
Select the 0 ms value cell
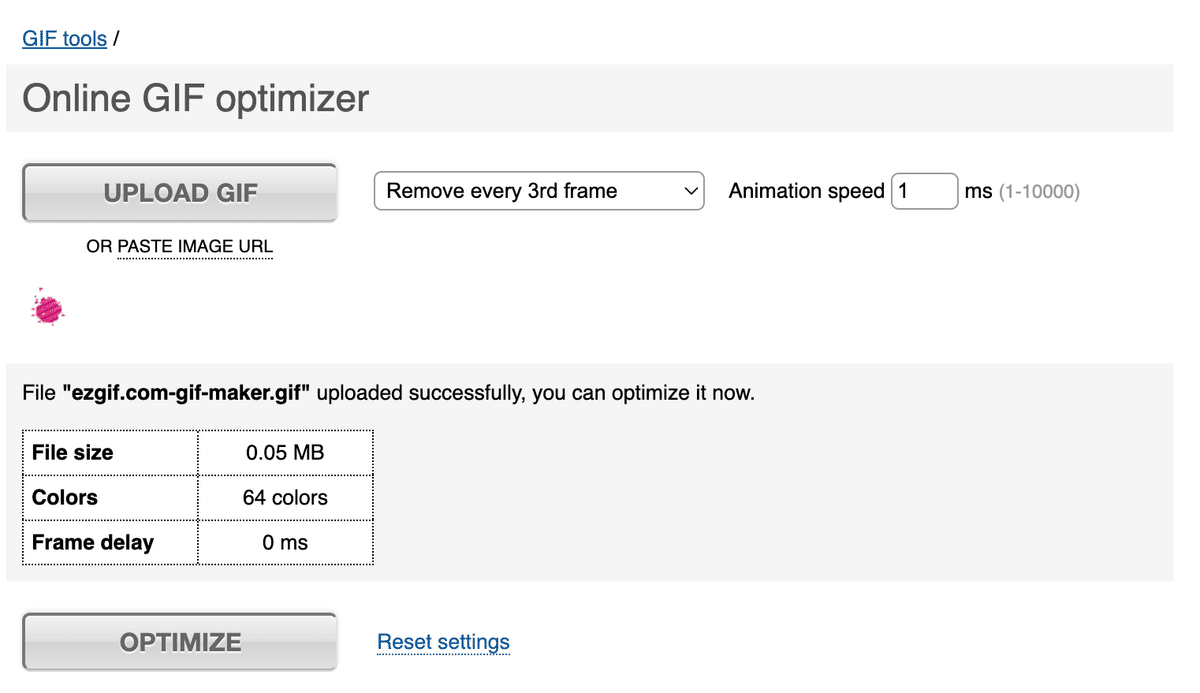285,543
